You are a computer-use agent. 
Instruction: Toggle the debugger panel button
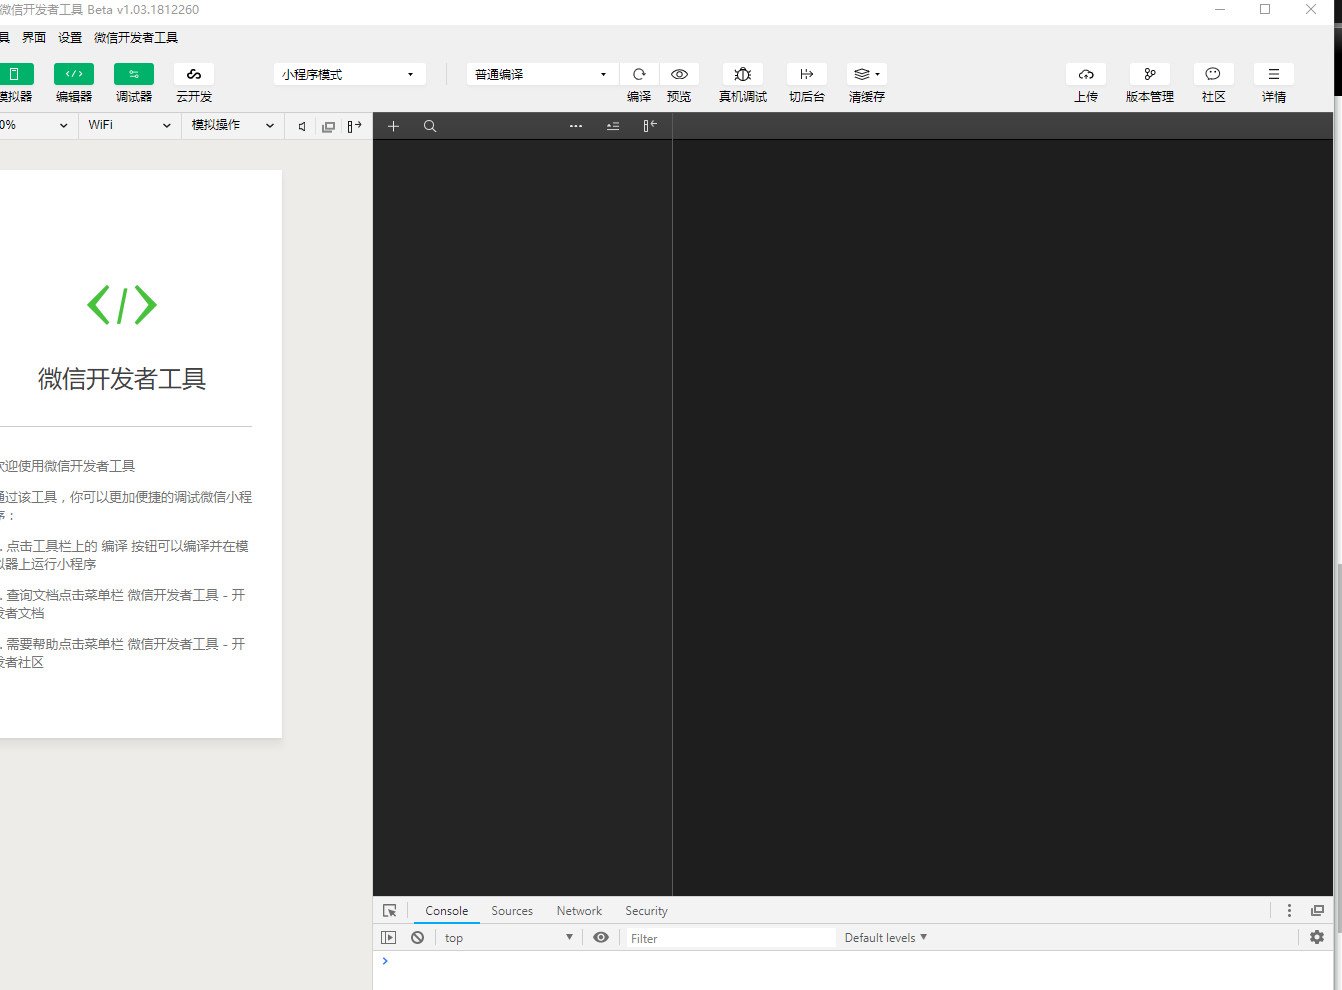point(134,74)
